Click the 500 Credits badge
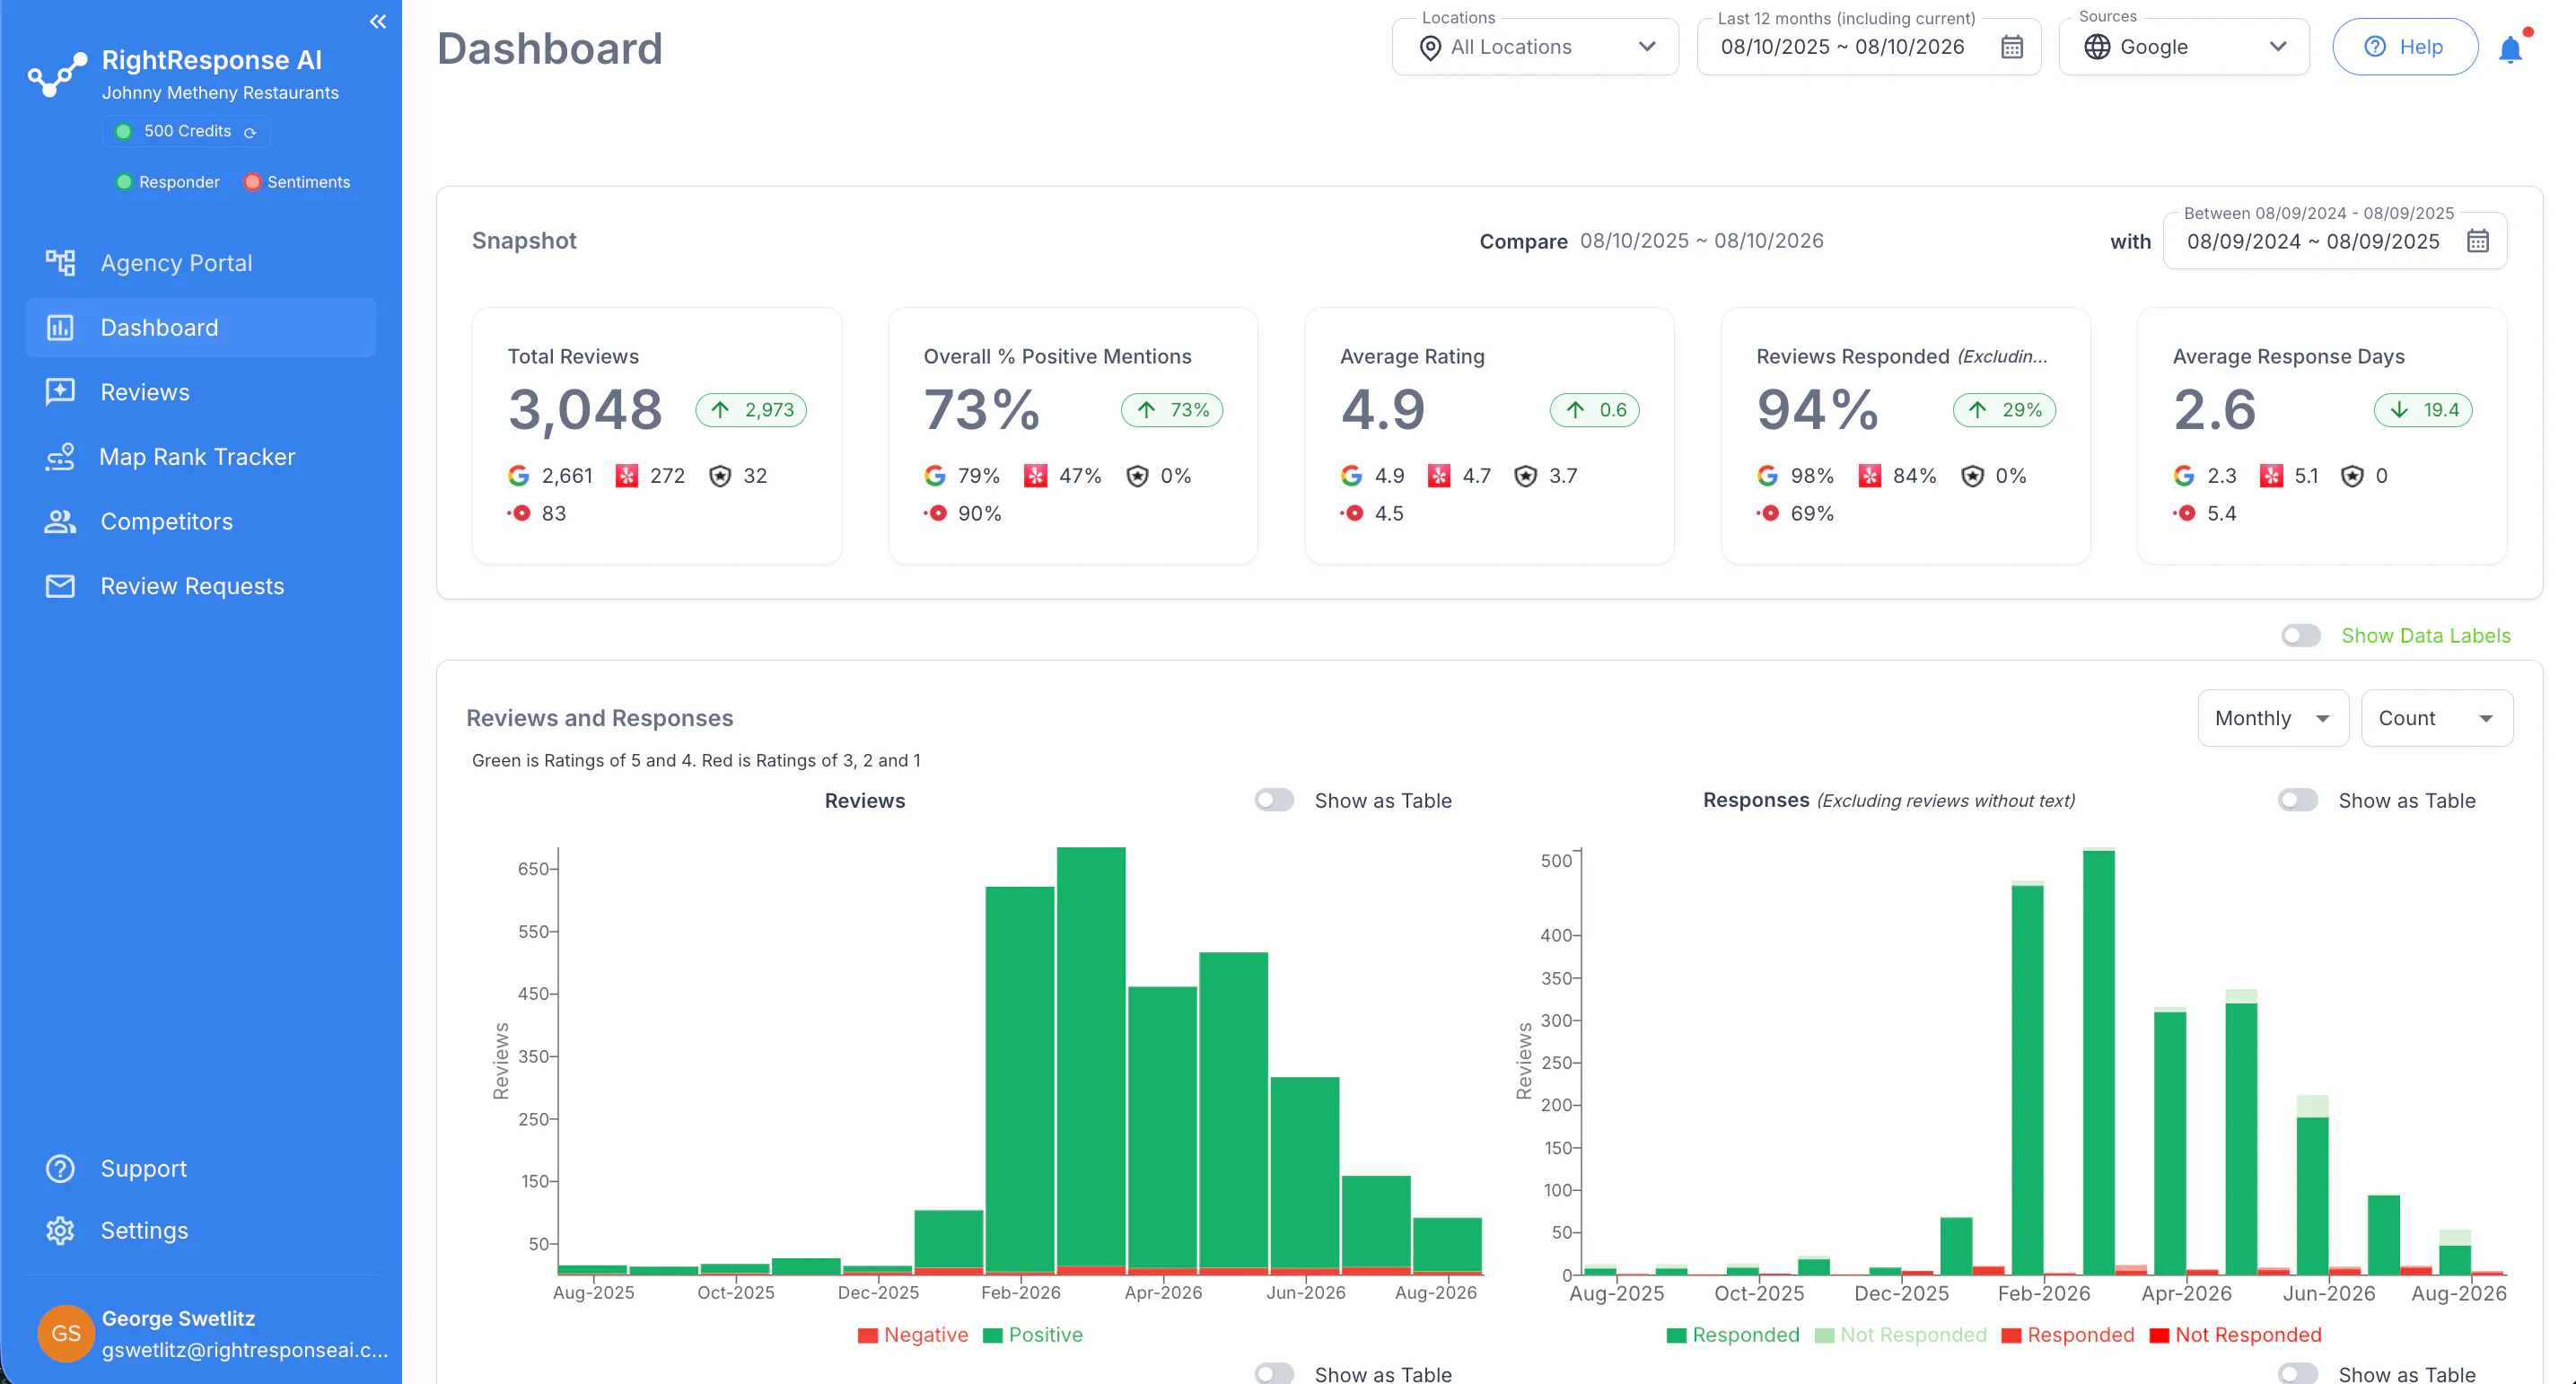The width and height of the screenshot is (2576, 1384). pos(186,131)
